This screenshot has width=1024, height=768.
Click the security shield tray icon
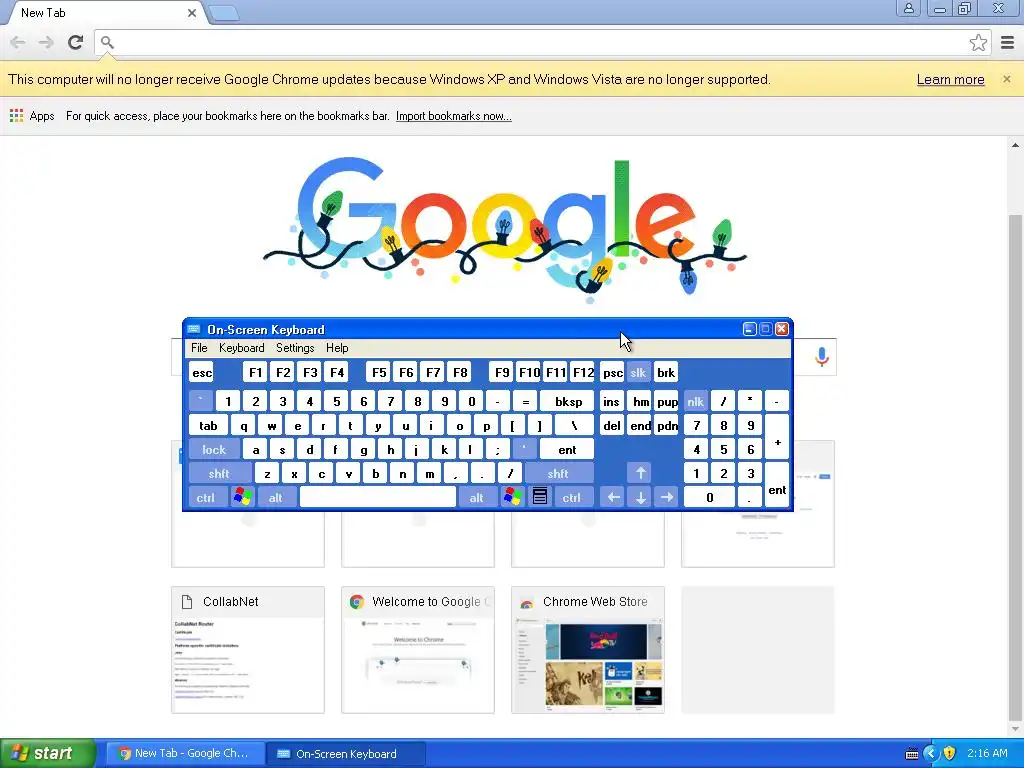coord(950,754)
